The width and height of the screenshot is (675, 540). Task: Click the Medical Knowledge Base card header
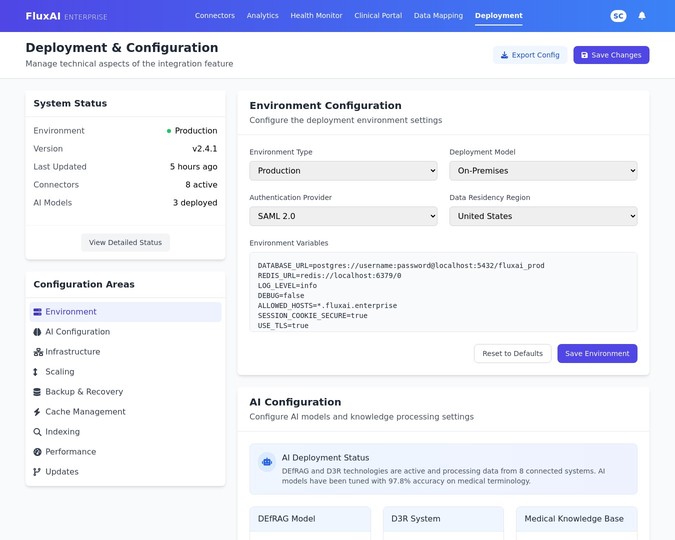click(576, 519)
